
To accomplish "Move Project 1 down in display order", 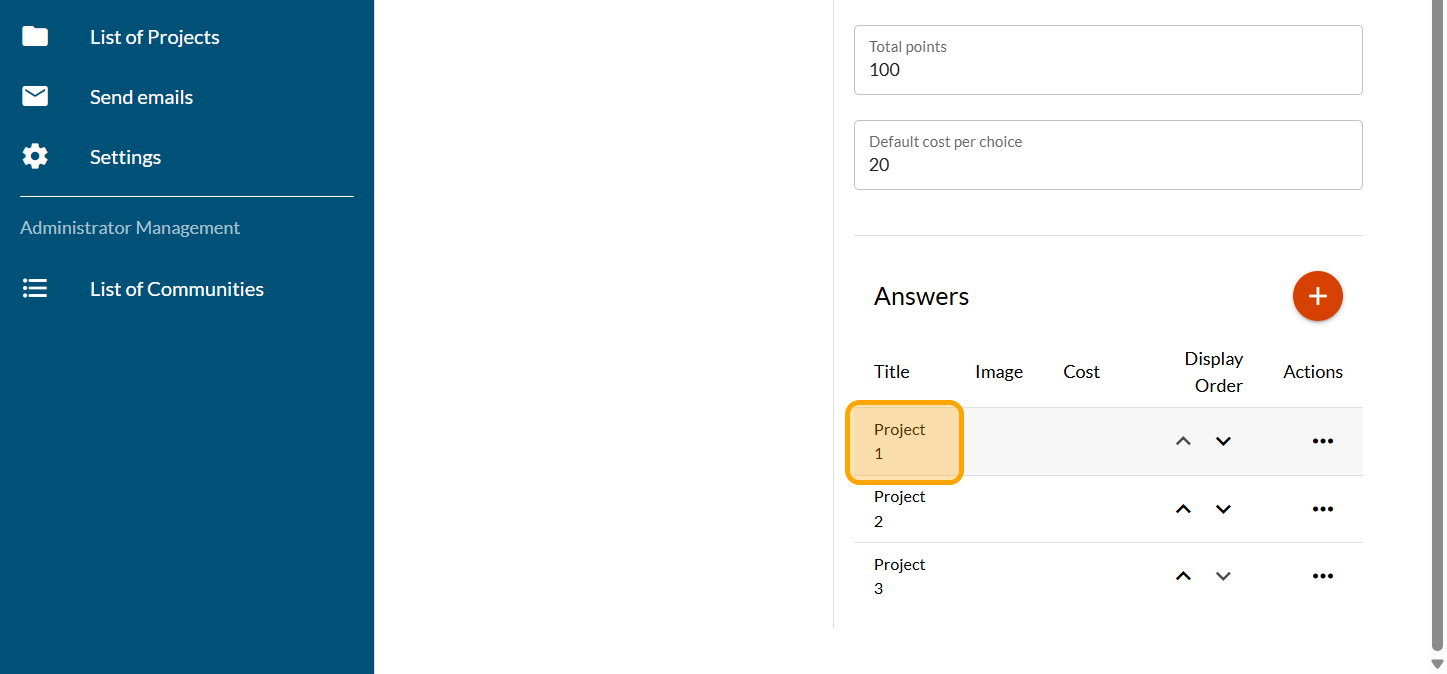I will tap(1223, 441).
